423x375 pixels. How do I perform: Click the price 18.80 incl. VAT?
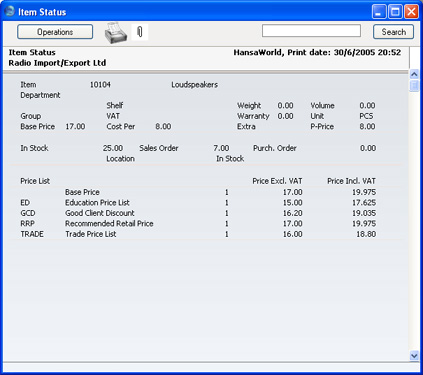pos(366,234)
